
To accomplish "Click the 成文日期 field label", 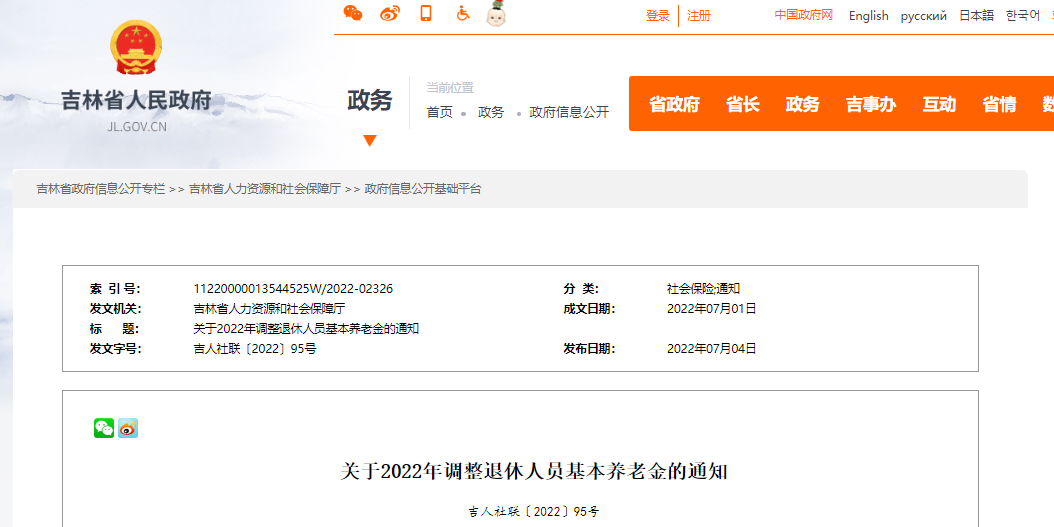I will tap(590, 309).
